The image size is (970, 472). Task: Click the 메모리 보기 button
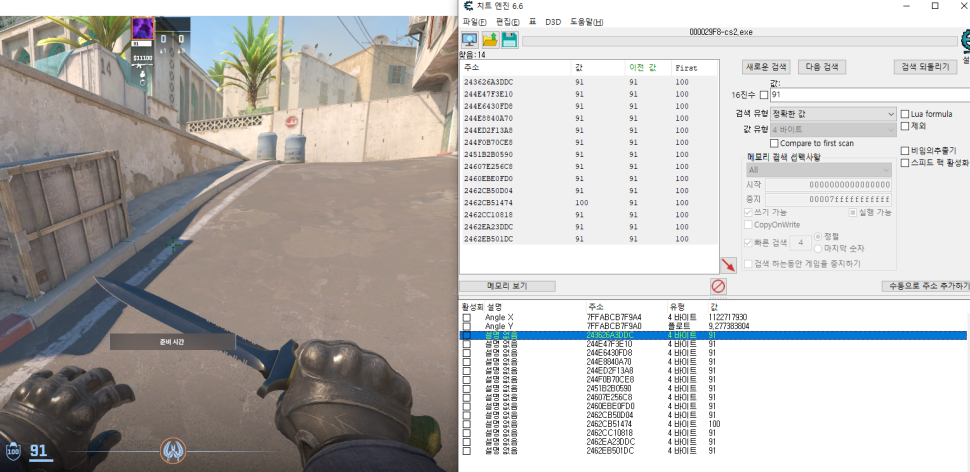tap(507, 286)
